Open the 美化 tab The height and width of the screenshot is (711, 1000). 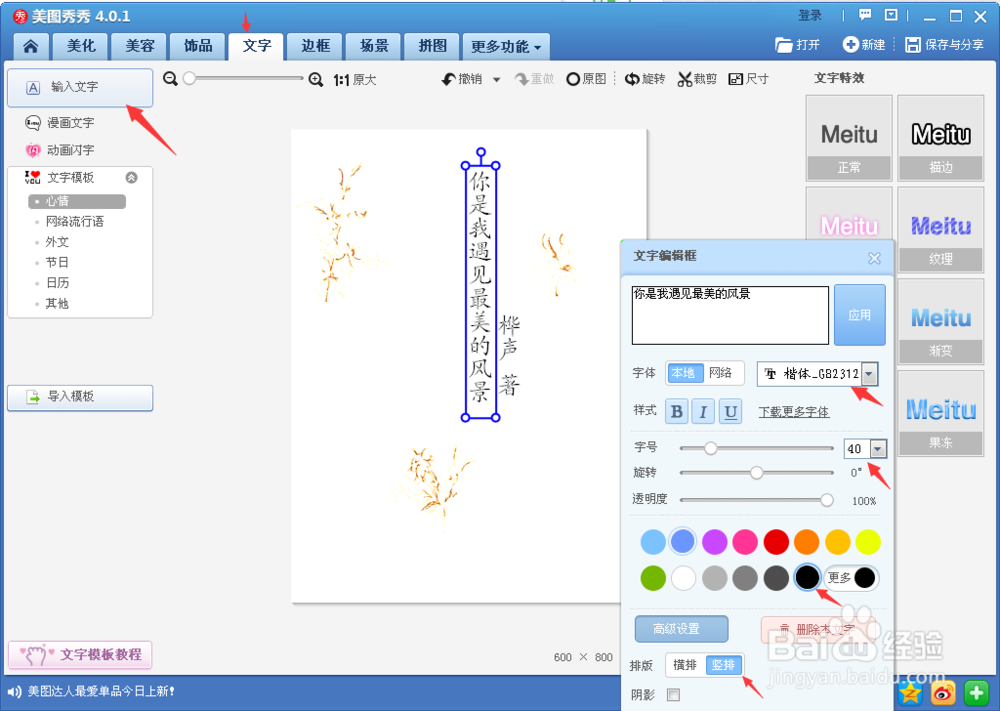(81, 46)
